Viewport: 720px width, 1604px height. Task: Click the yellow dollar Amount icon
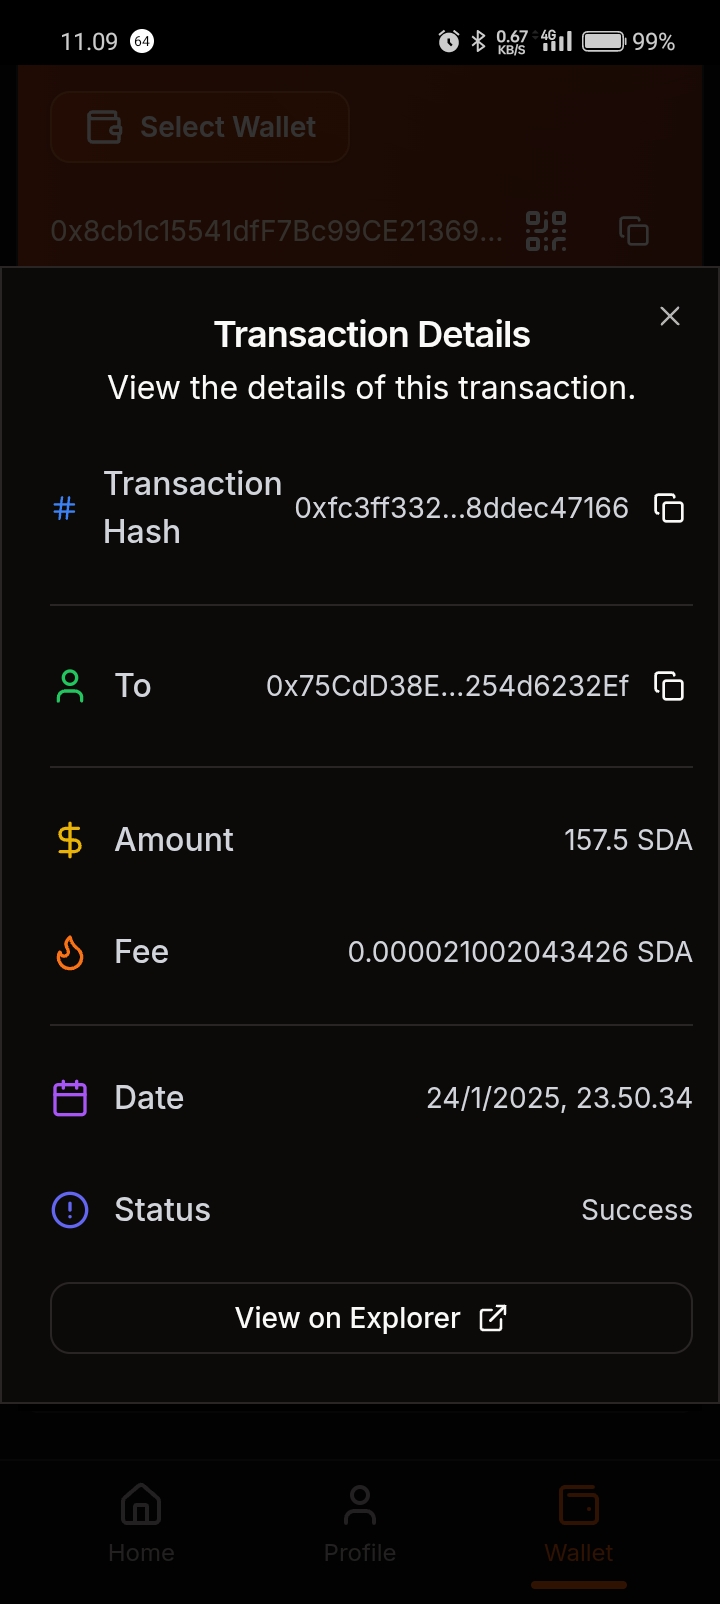coord(70,840)
